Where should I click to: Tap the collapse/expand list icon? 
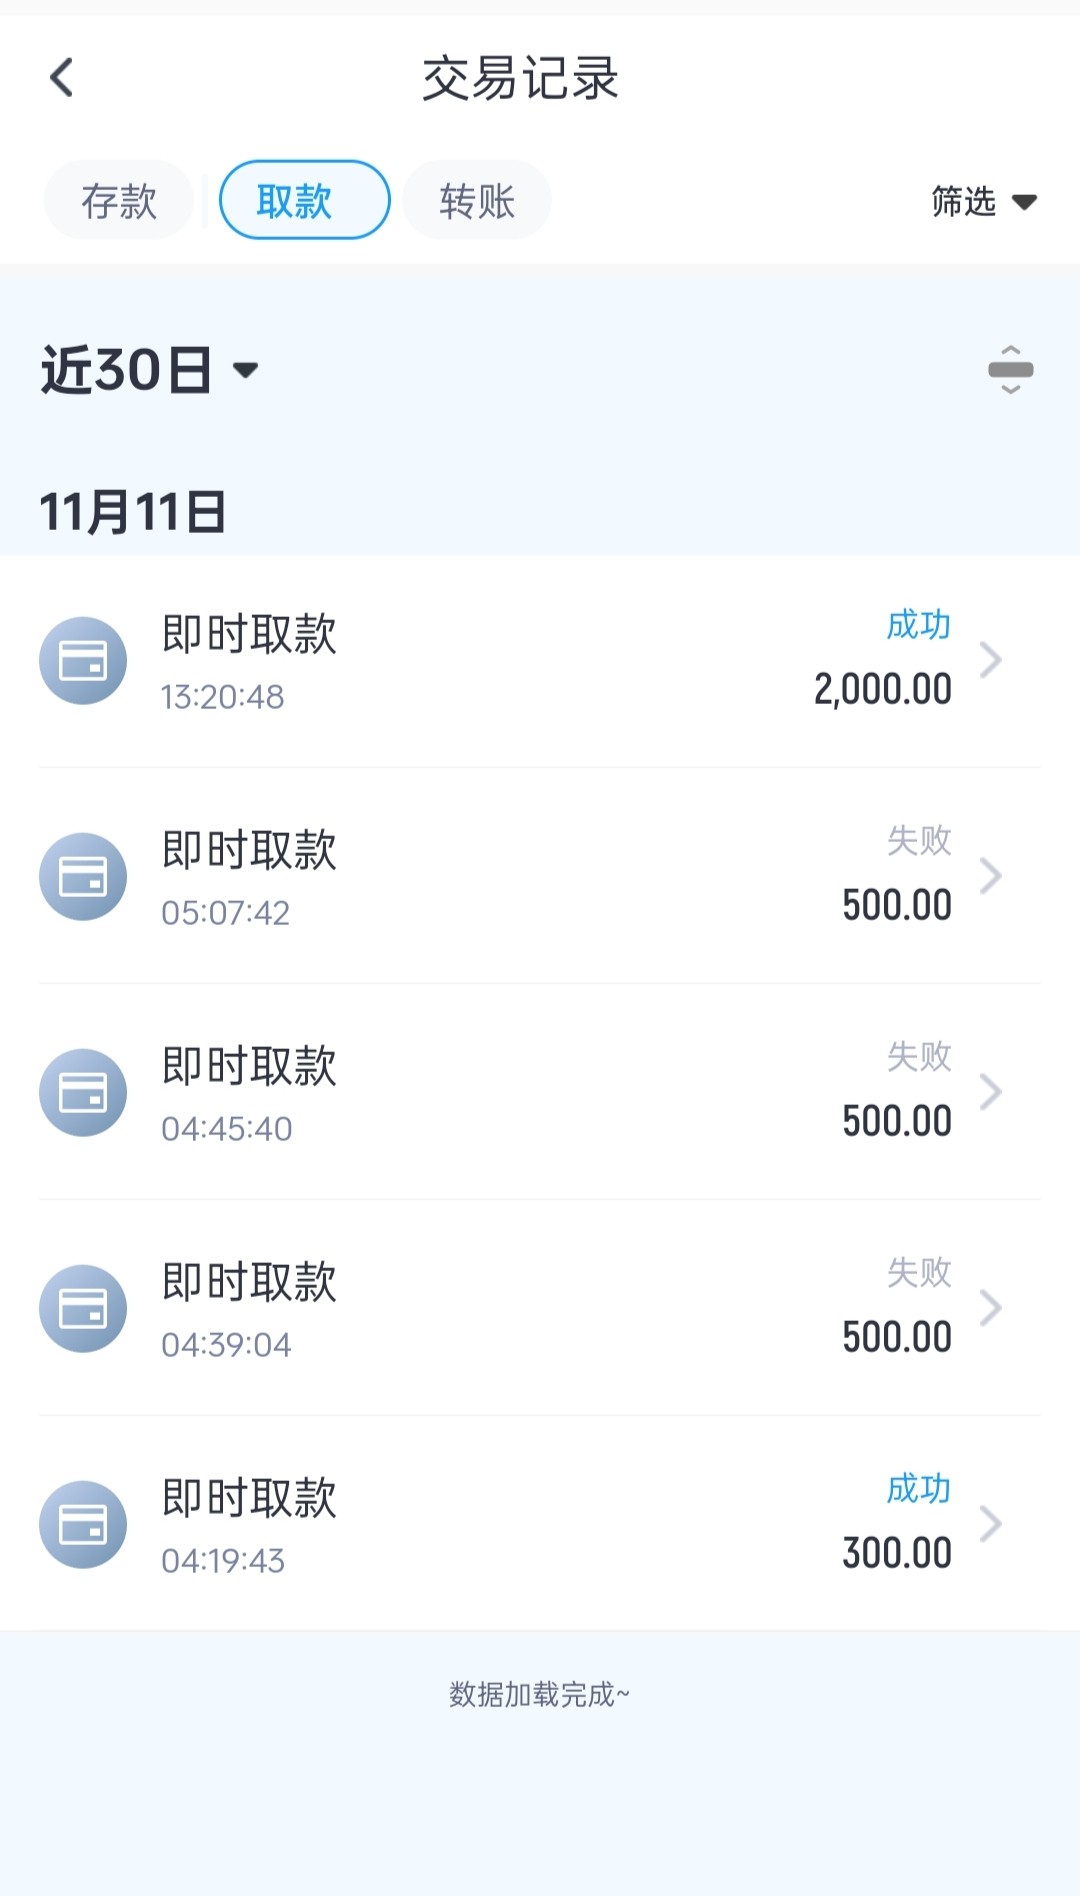coord(1010,370)
